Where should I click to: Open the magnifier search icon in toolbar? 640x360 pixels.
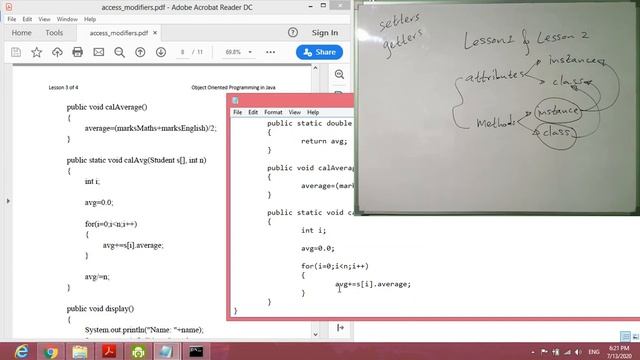tap(120, 52)
